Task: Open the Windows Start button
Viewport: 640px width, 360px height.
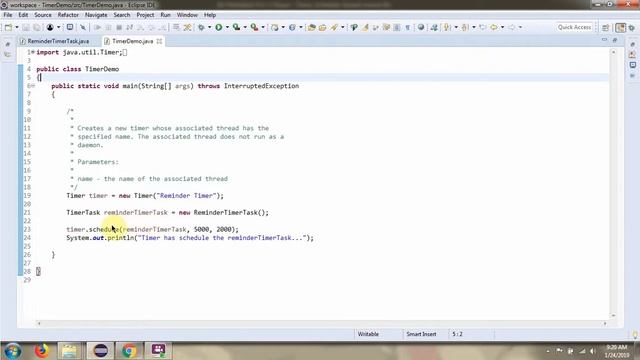Action: click(13, 351)
